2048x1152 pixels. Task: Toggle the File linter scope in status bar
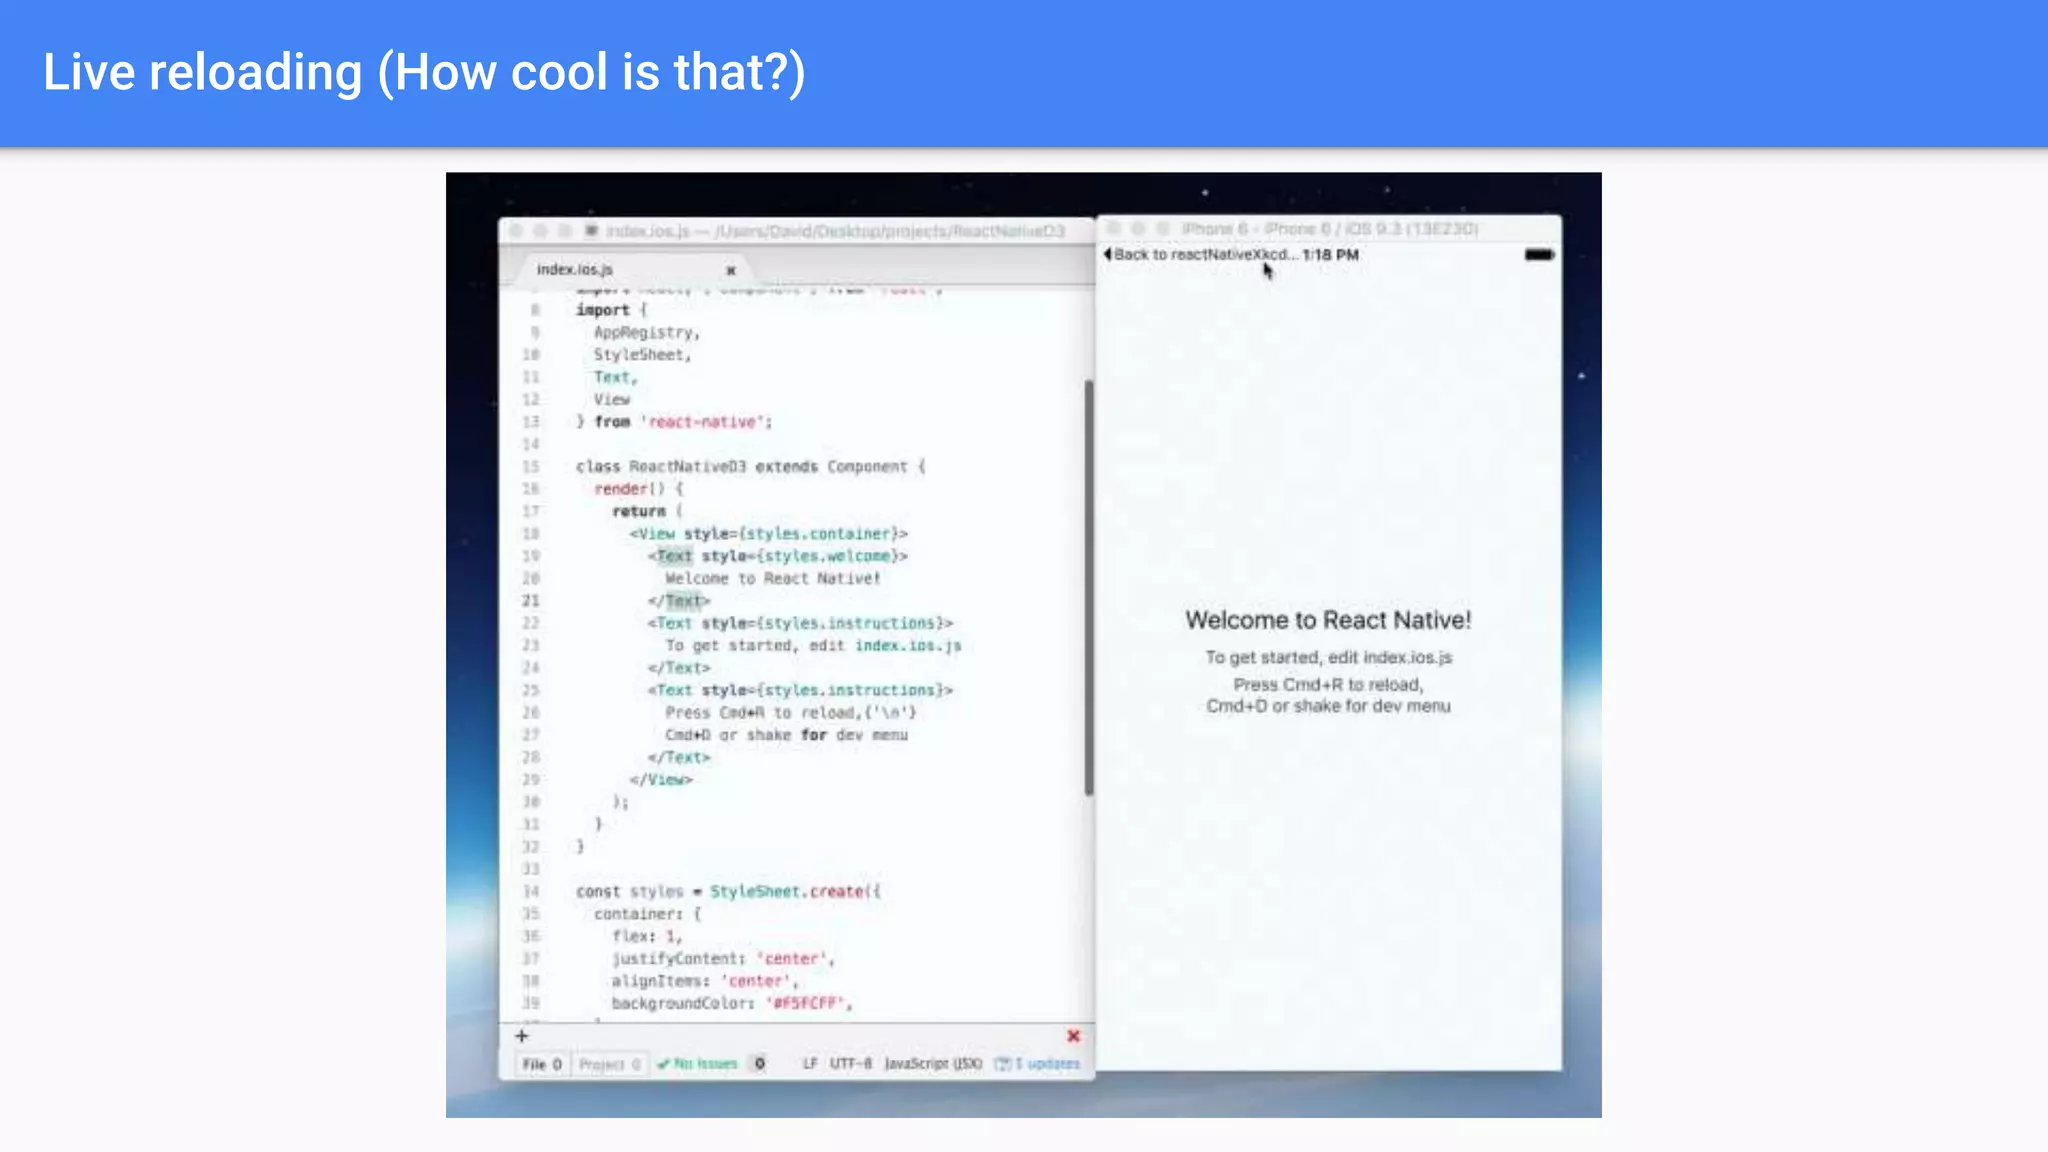(542, 1064)
